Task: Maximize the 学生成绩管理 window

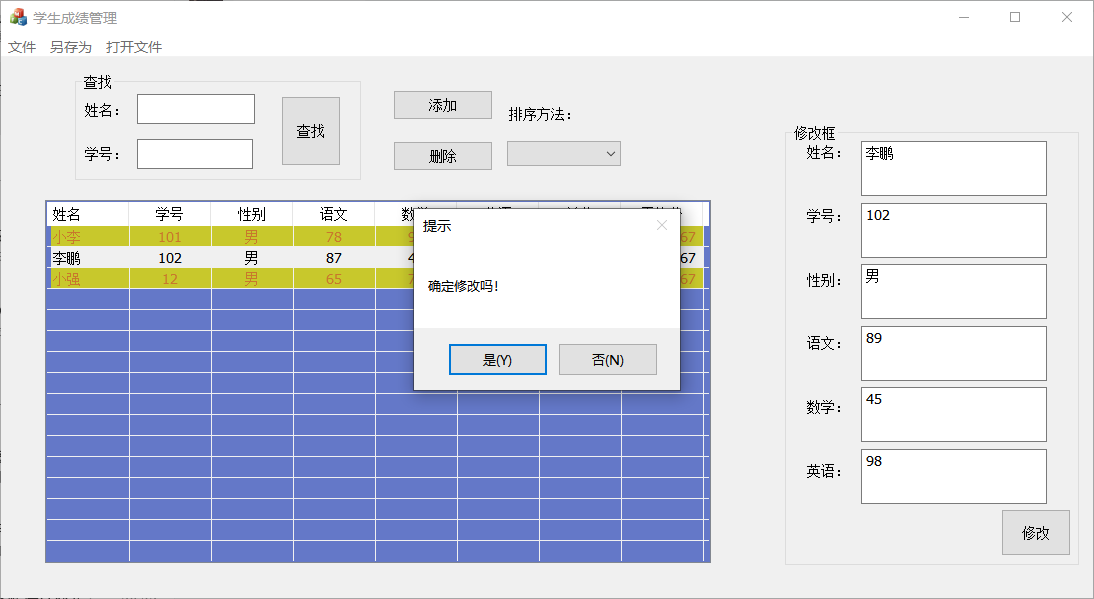Action: (1015, 17)
